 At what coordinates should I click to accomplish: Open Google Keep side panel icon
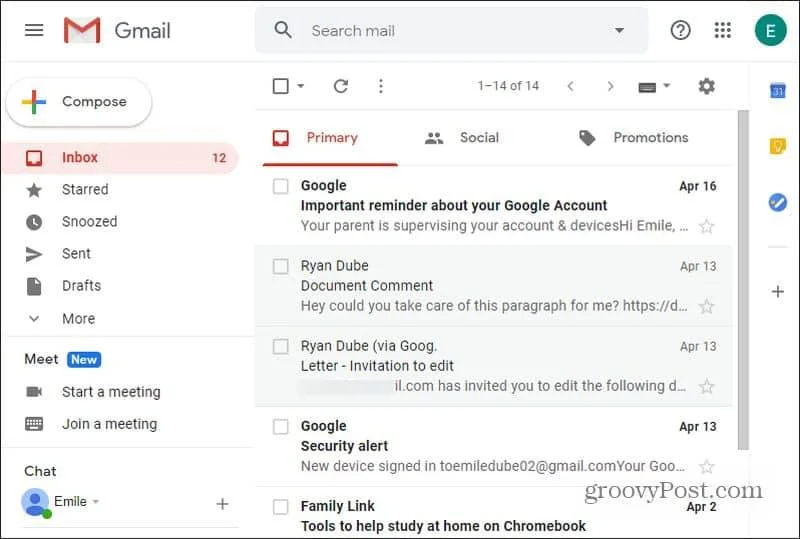(778, 146)
